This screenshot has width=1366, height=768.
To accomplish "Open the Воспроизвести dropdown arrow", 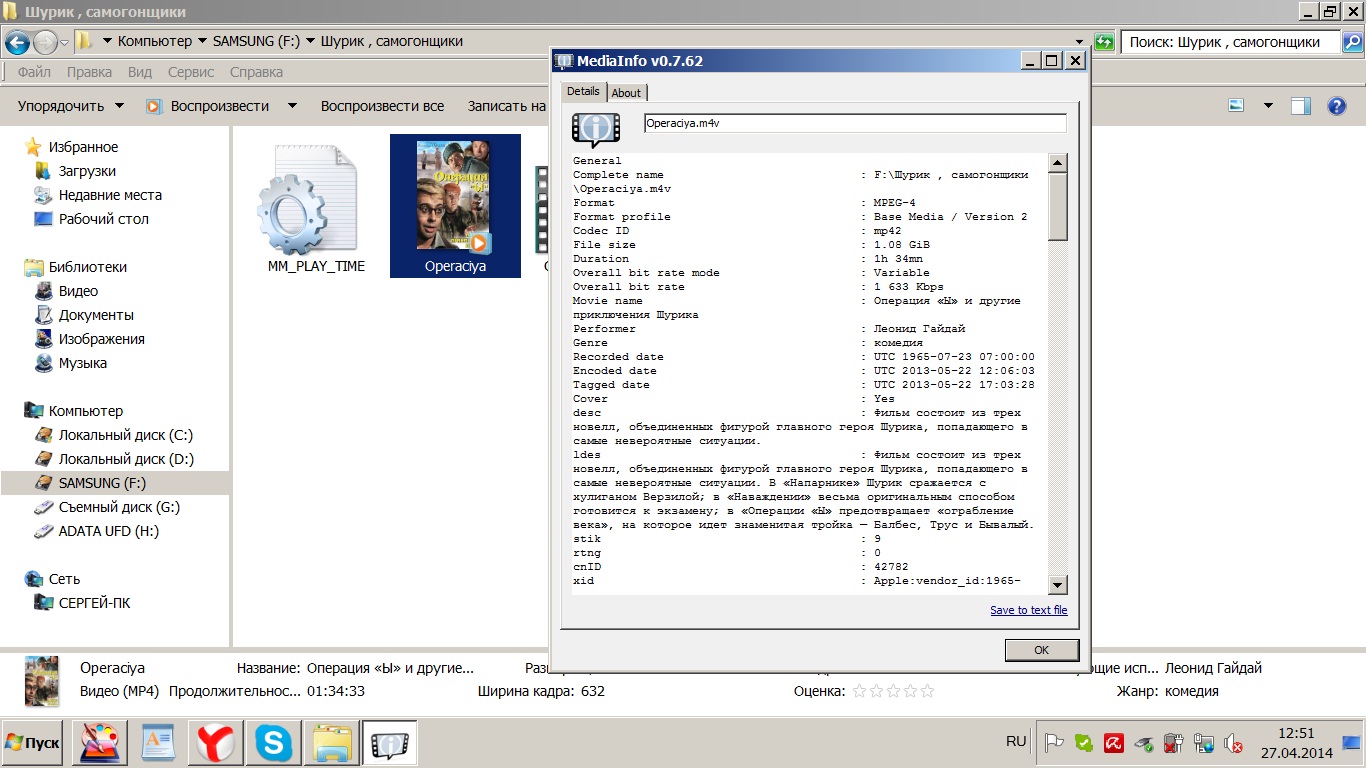I will click(292, 106).
